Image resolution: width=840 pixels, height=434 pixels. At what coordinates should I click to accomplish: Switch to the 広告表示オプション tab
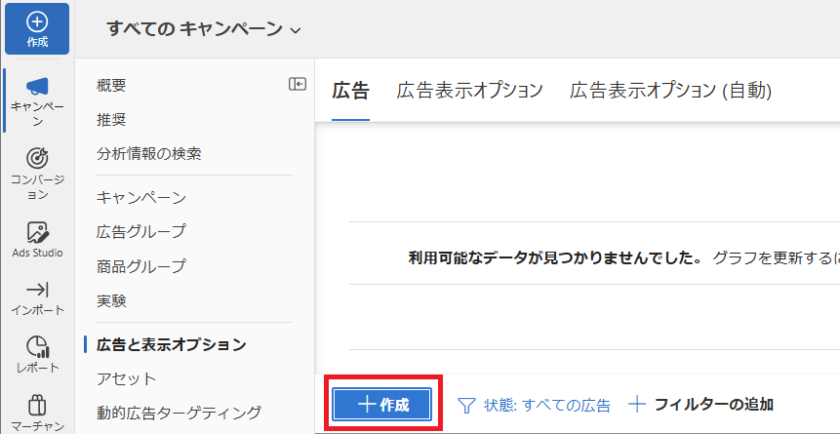[x=469, y=90]
